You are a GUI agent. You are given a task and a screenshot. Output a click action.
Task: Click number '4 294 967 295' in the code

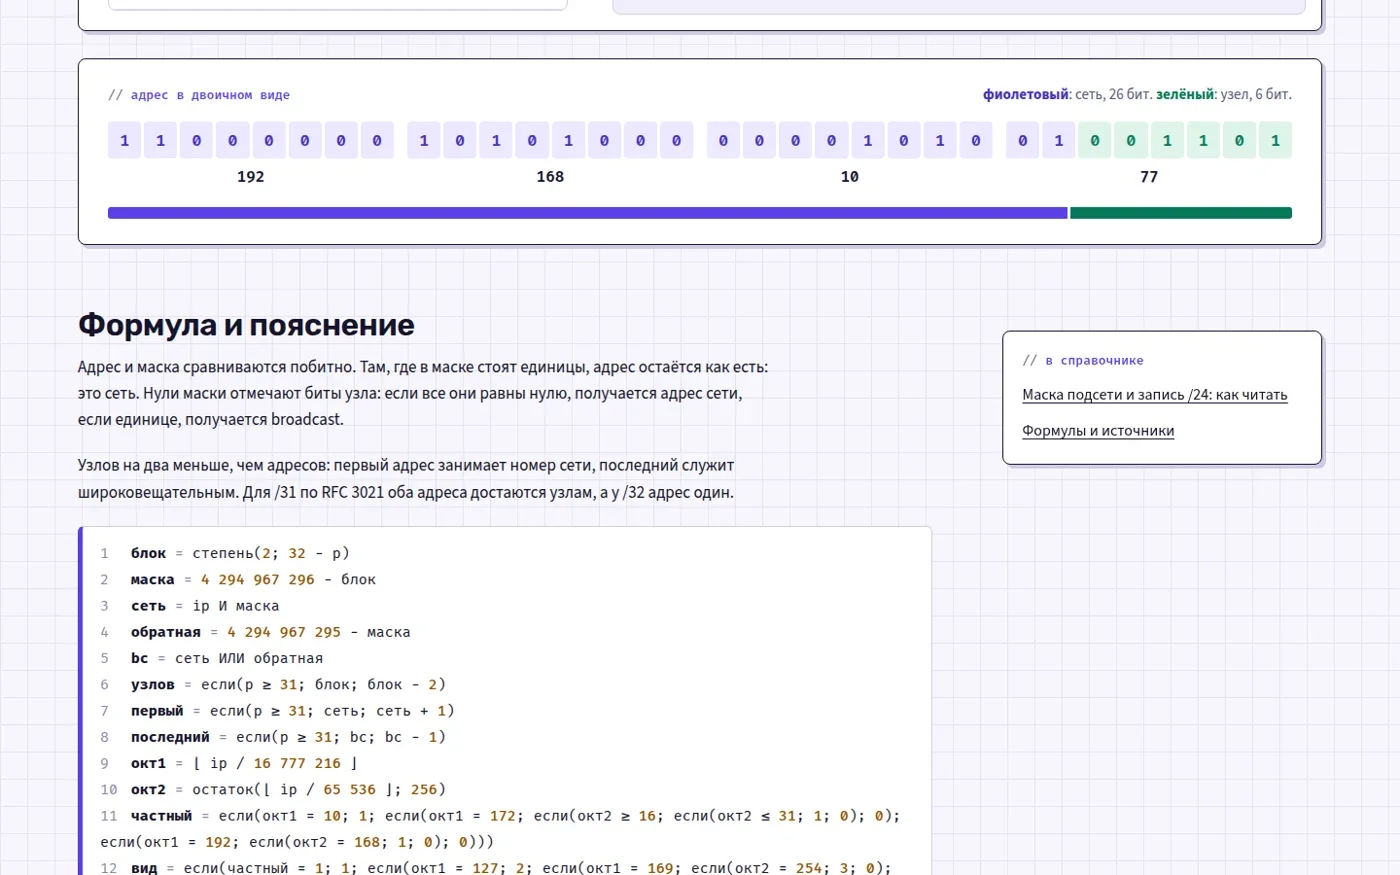(284, 632)
